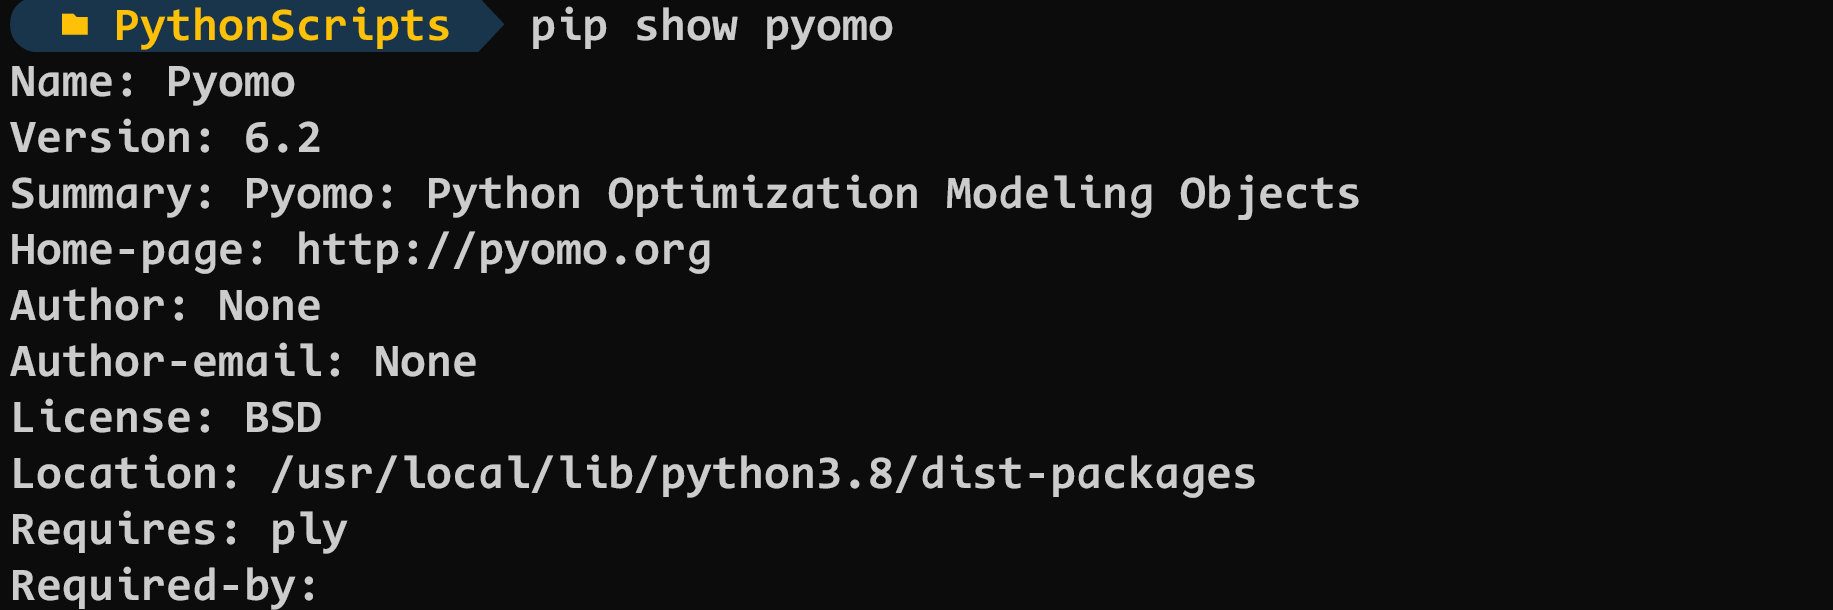Click the "Version:" field label
Image resolution: width=1833 pixels, height=610 pixels.
[112, 138]
